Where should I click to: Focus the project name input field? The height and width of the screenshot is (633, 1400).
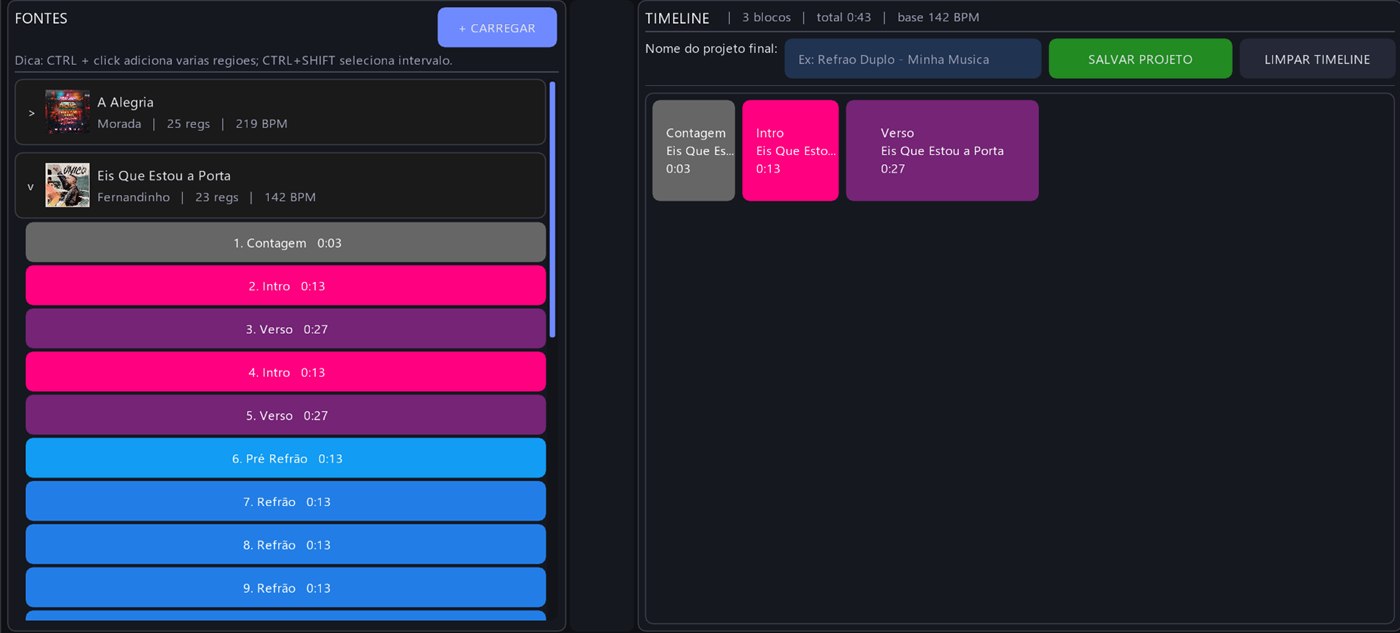[x=913, y=59]
